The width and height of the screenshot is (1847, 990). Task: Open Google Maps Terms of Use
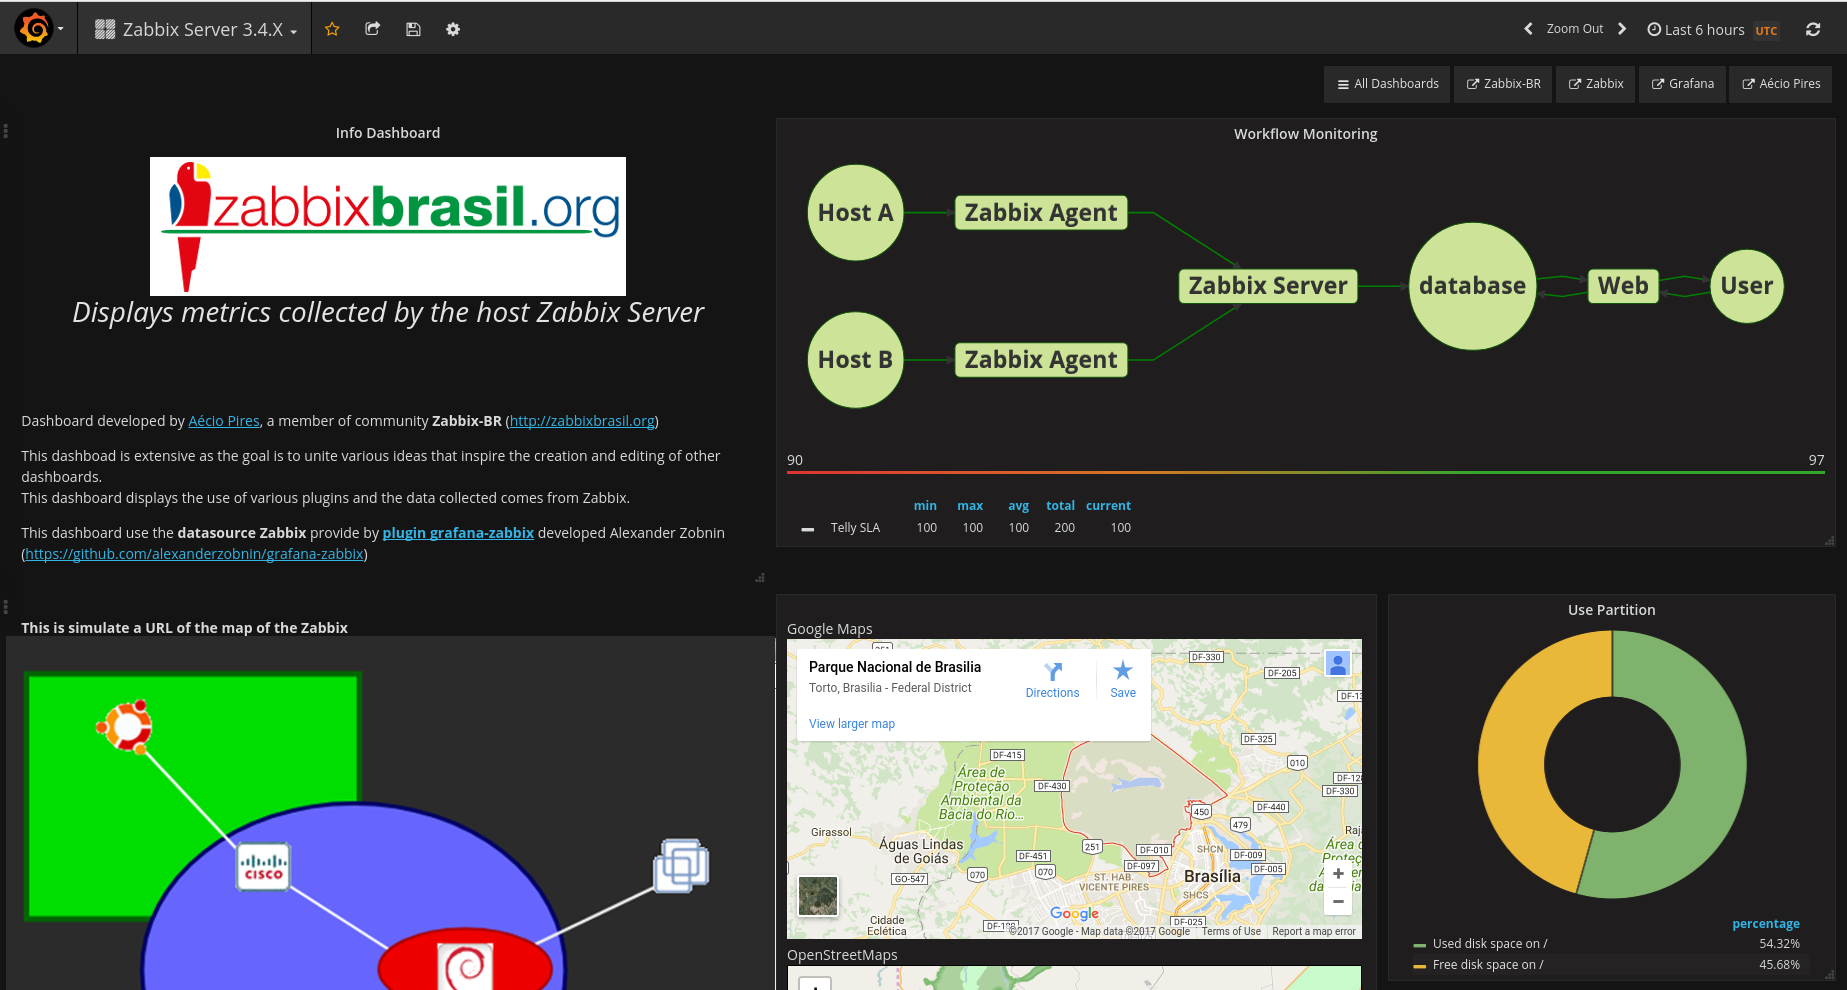click(x=1231, y=931)
